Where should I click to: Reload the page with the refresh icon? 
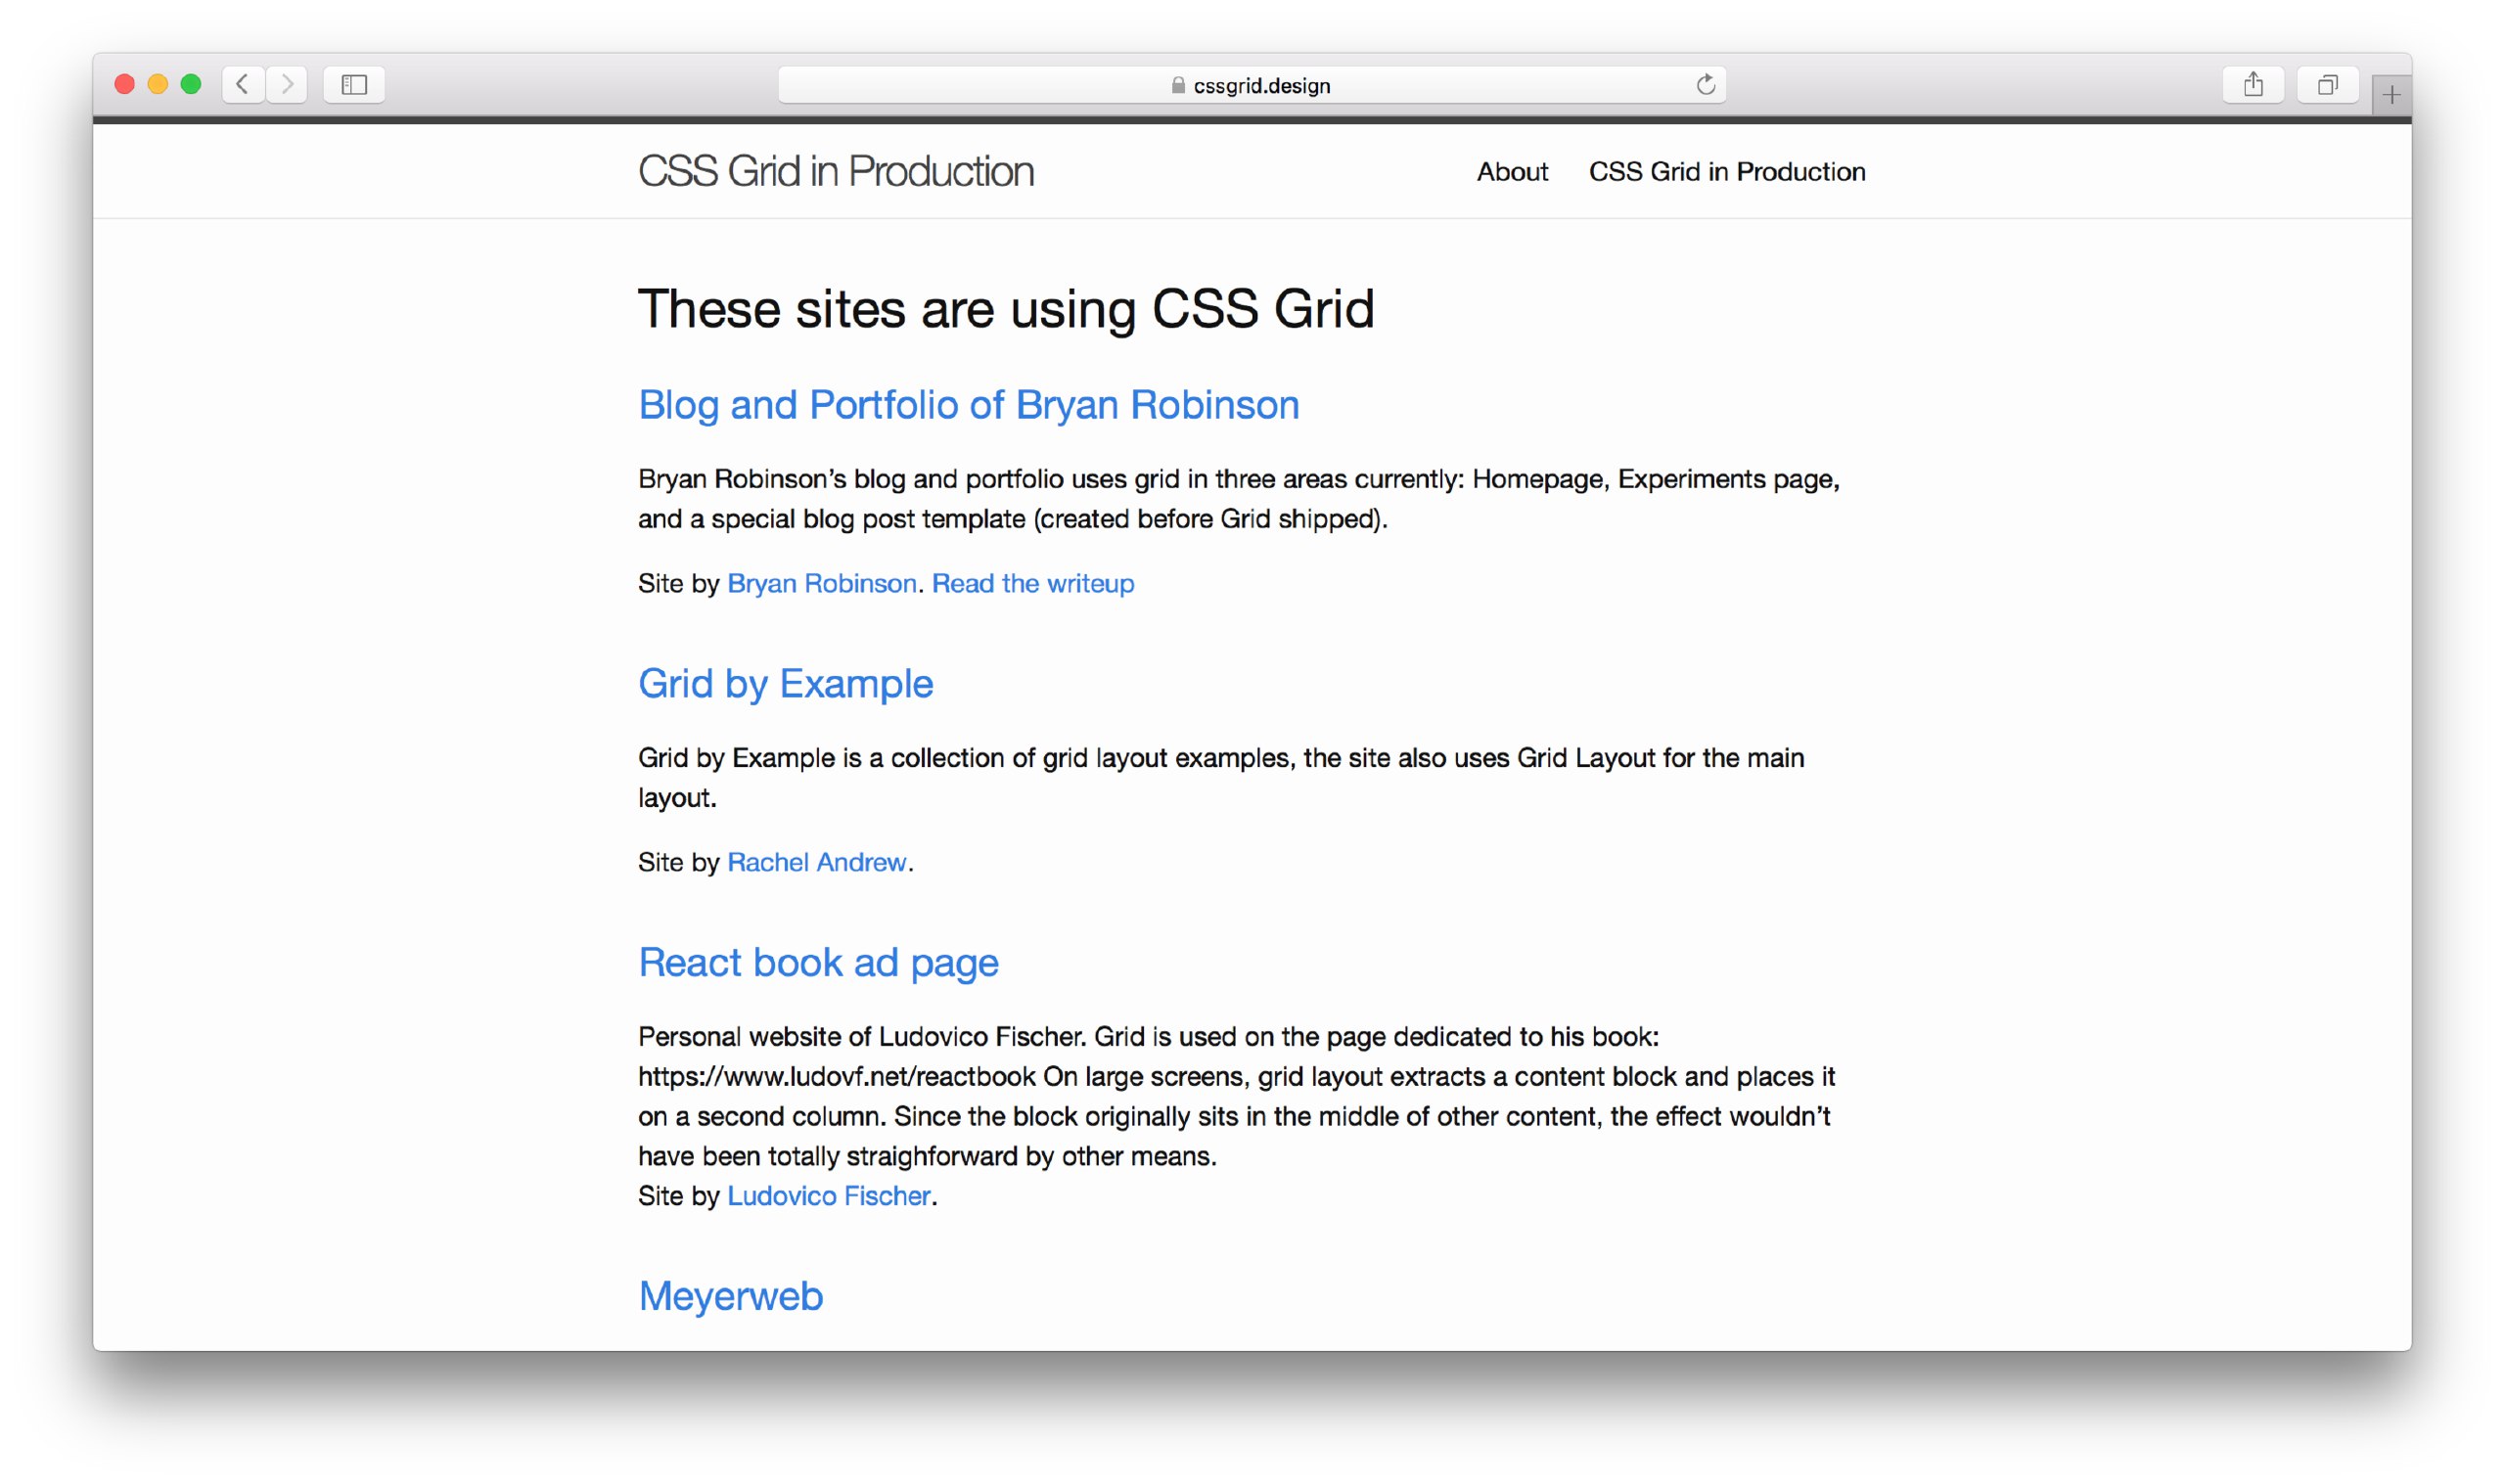tap(1706, 85)
